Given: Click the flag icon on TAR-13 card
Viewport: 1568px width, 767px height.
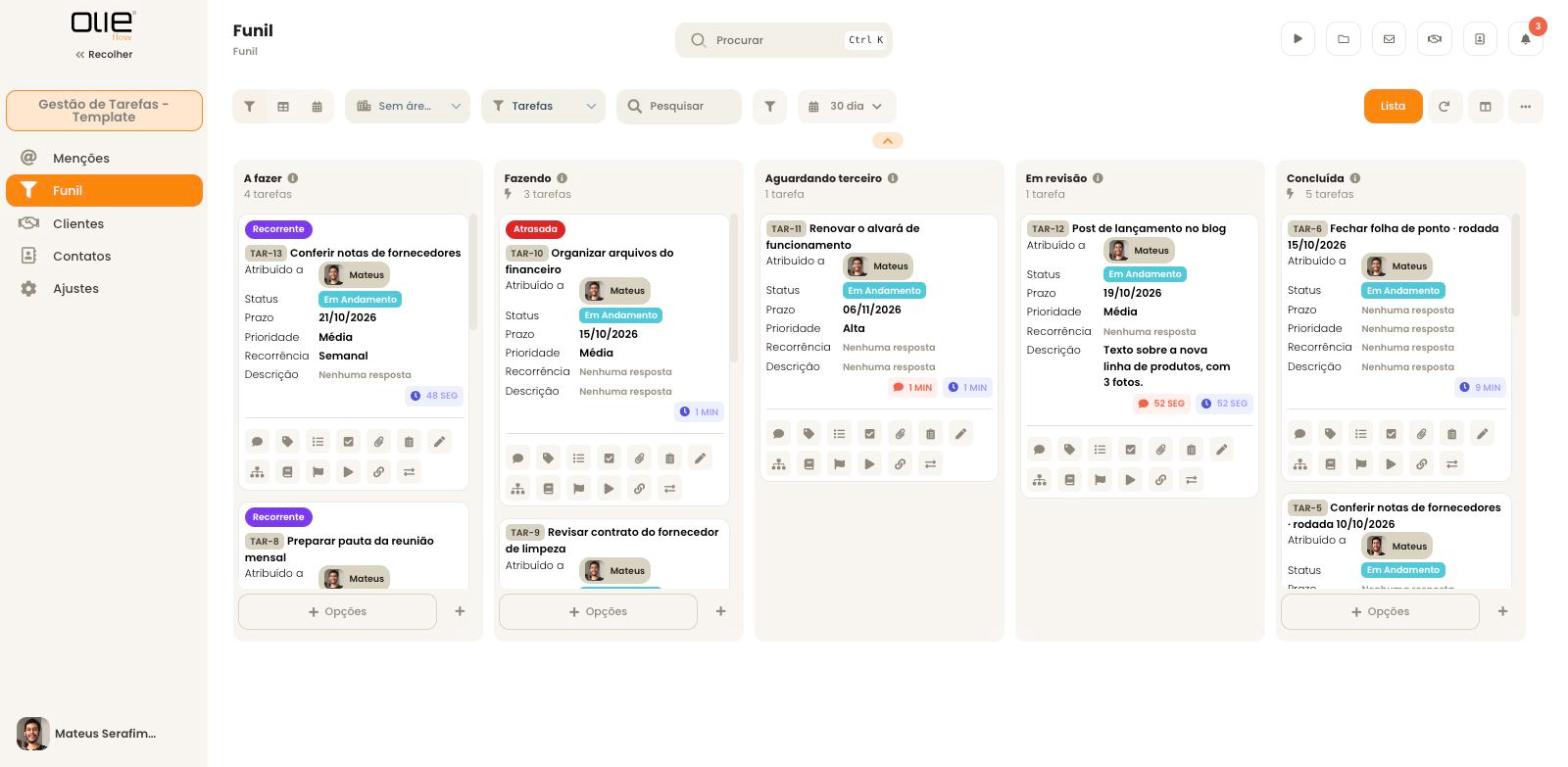Looking at the screenshot, I should click(318, 471).
